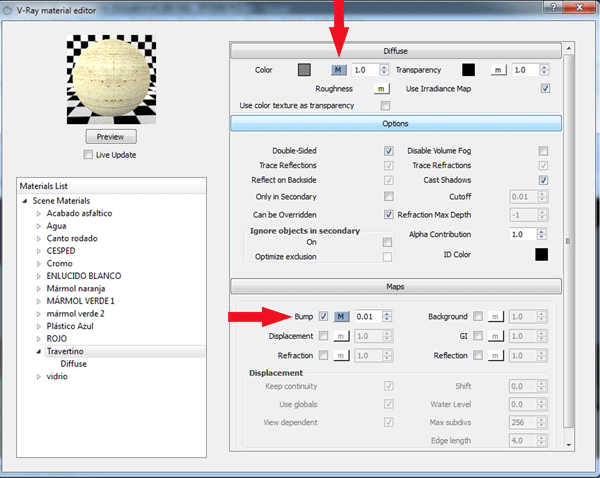The image size is (600, 478).
Task: Uncheck the Double-Sided option
Action: click(388, 151)
